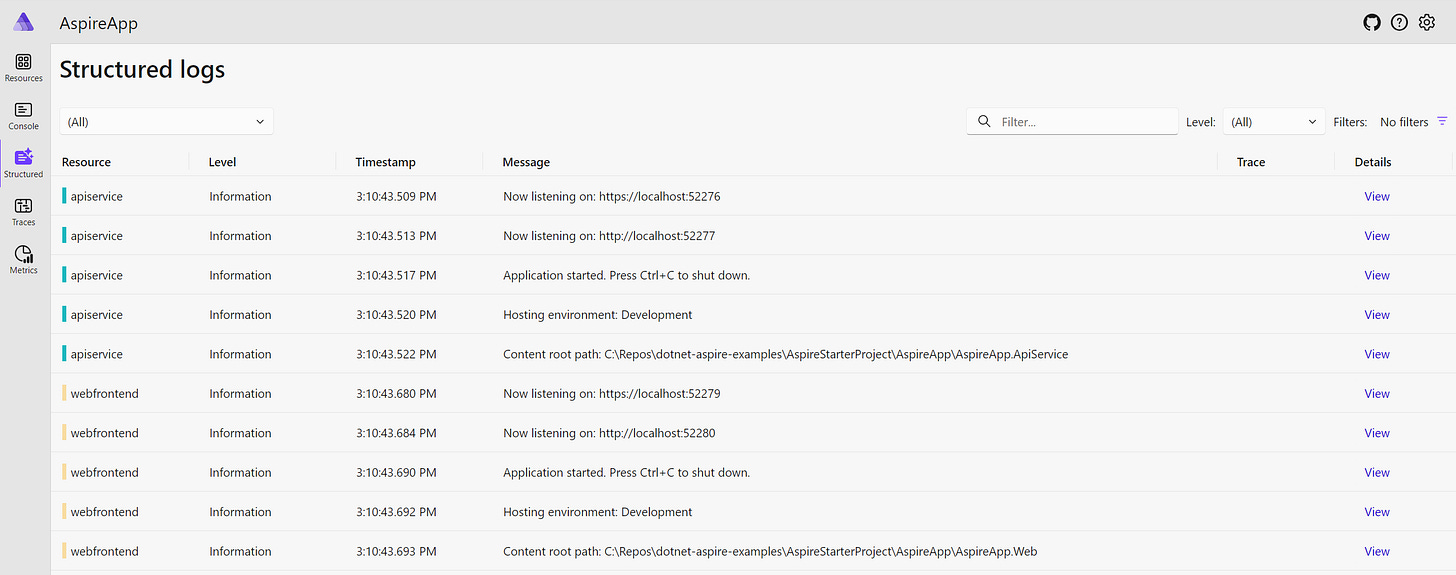
Task: View details for https://localhost:52279 log
Action: (1377, 394)
